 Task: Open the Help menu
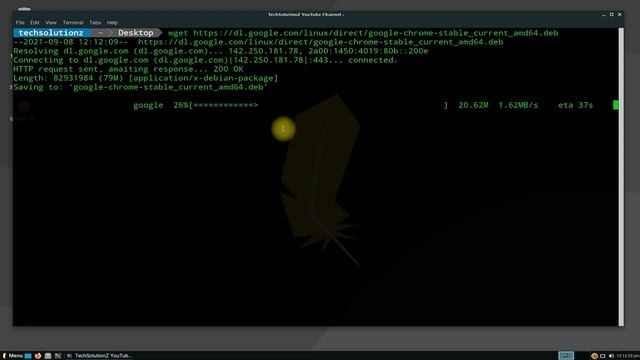tap(112, 22)
